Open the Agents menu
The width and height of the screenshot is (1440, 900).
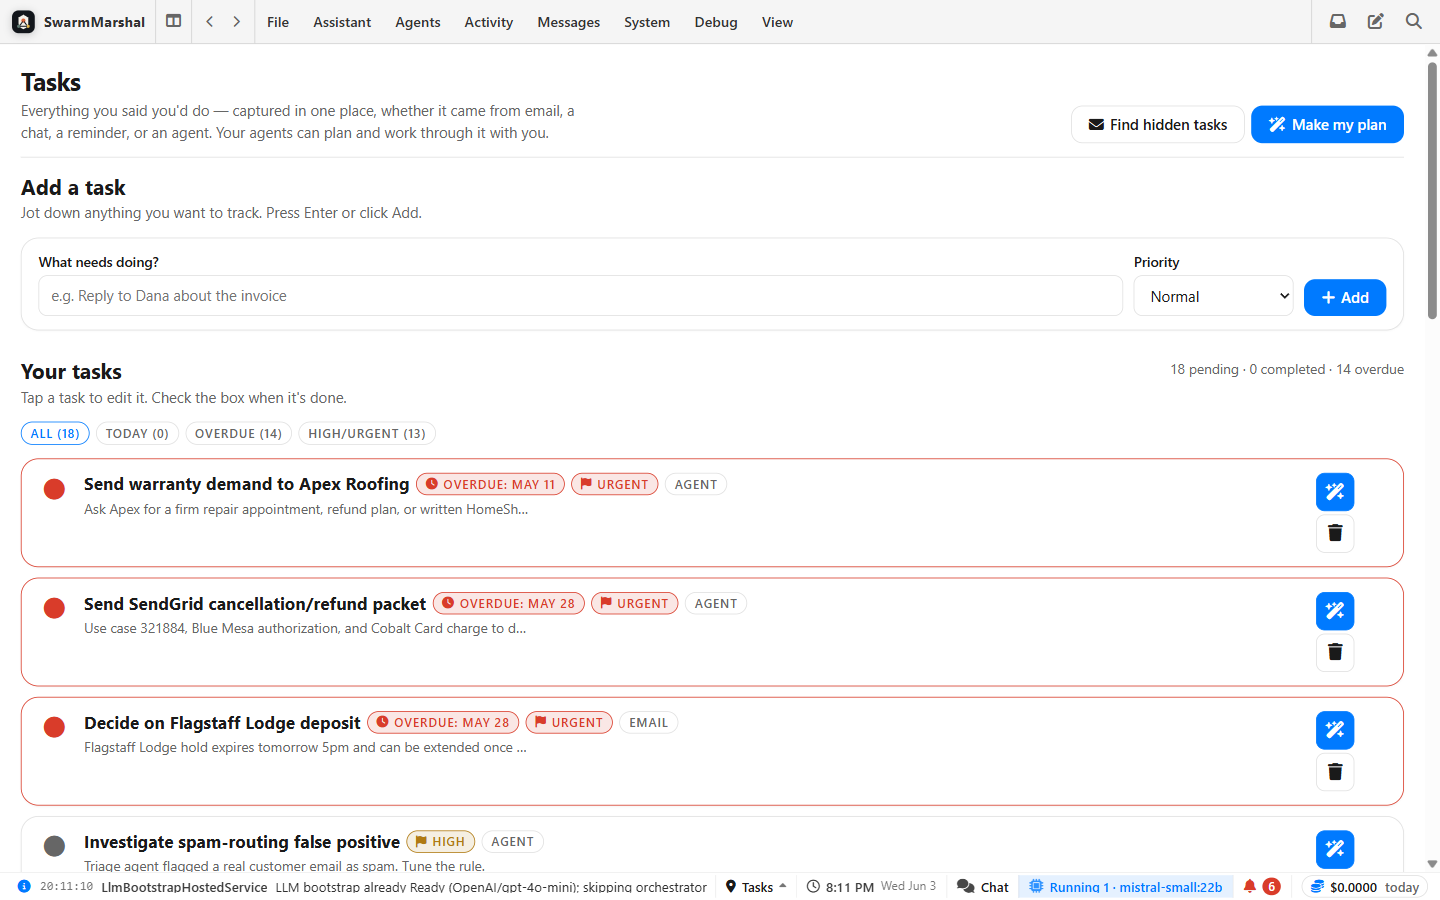click(418, 22)
